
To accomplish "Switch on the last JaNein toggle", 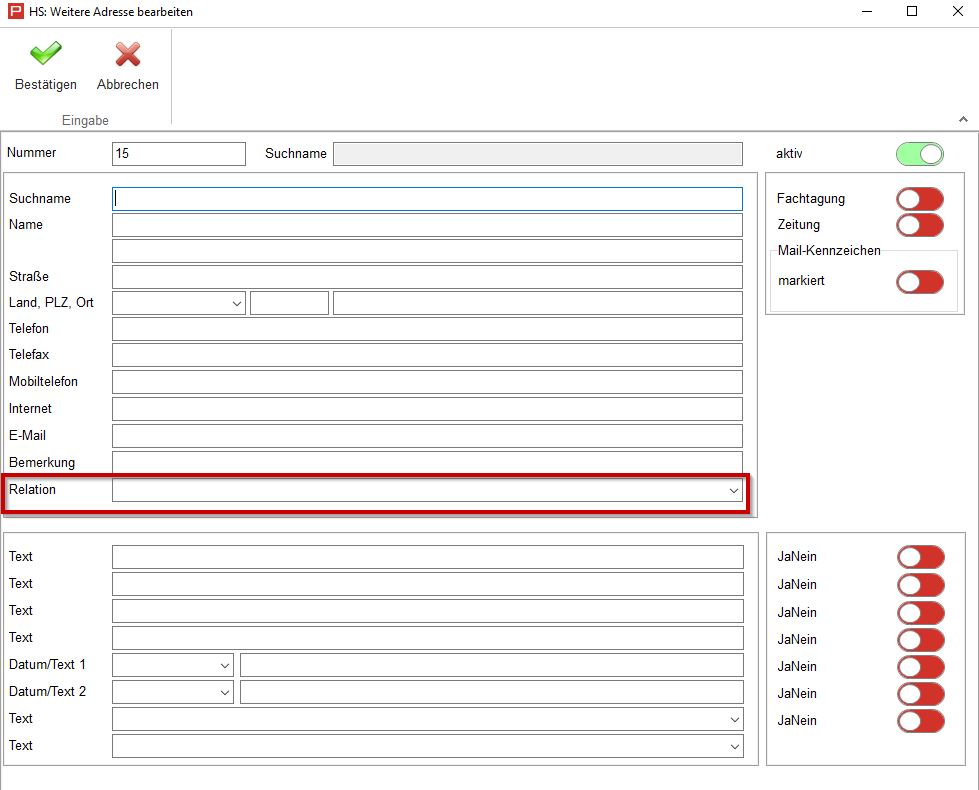I will [x=920, y=721].
